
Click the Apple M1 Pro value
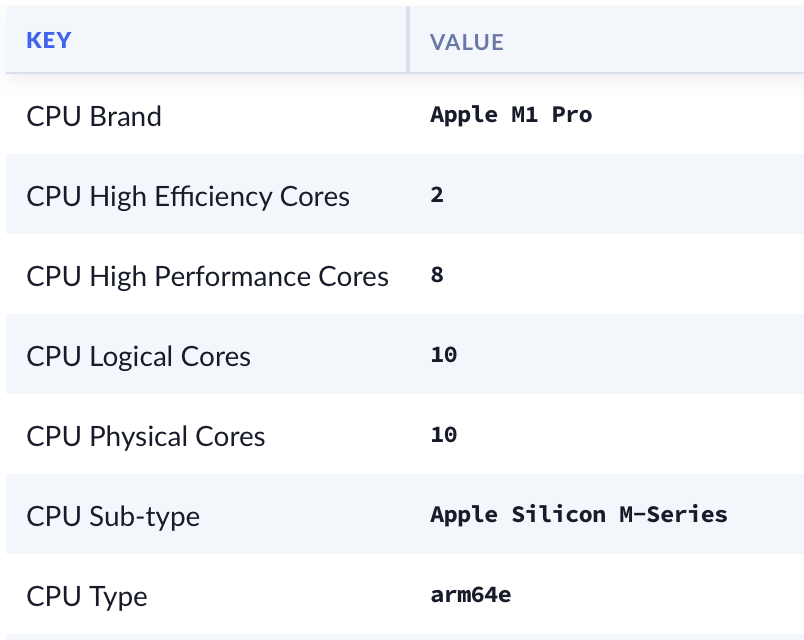511,115
